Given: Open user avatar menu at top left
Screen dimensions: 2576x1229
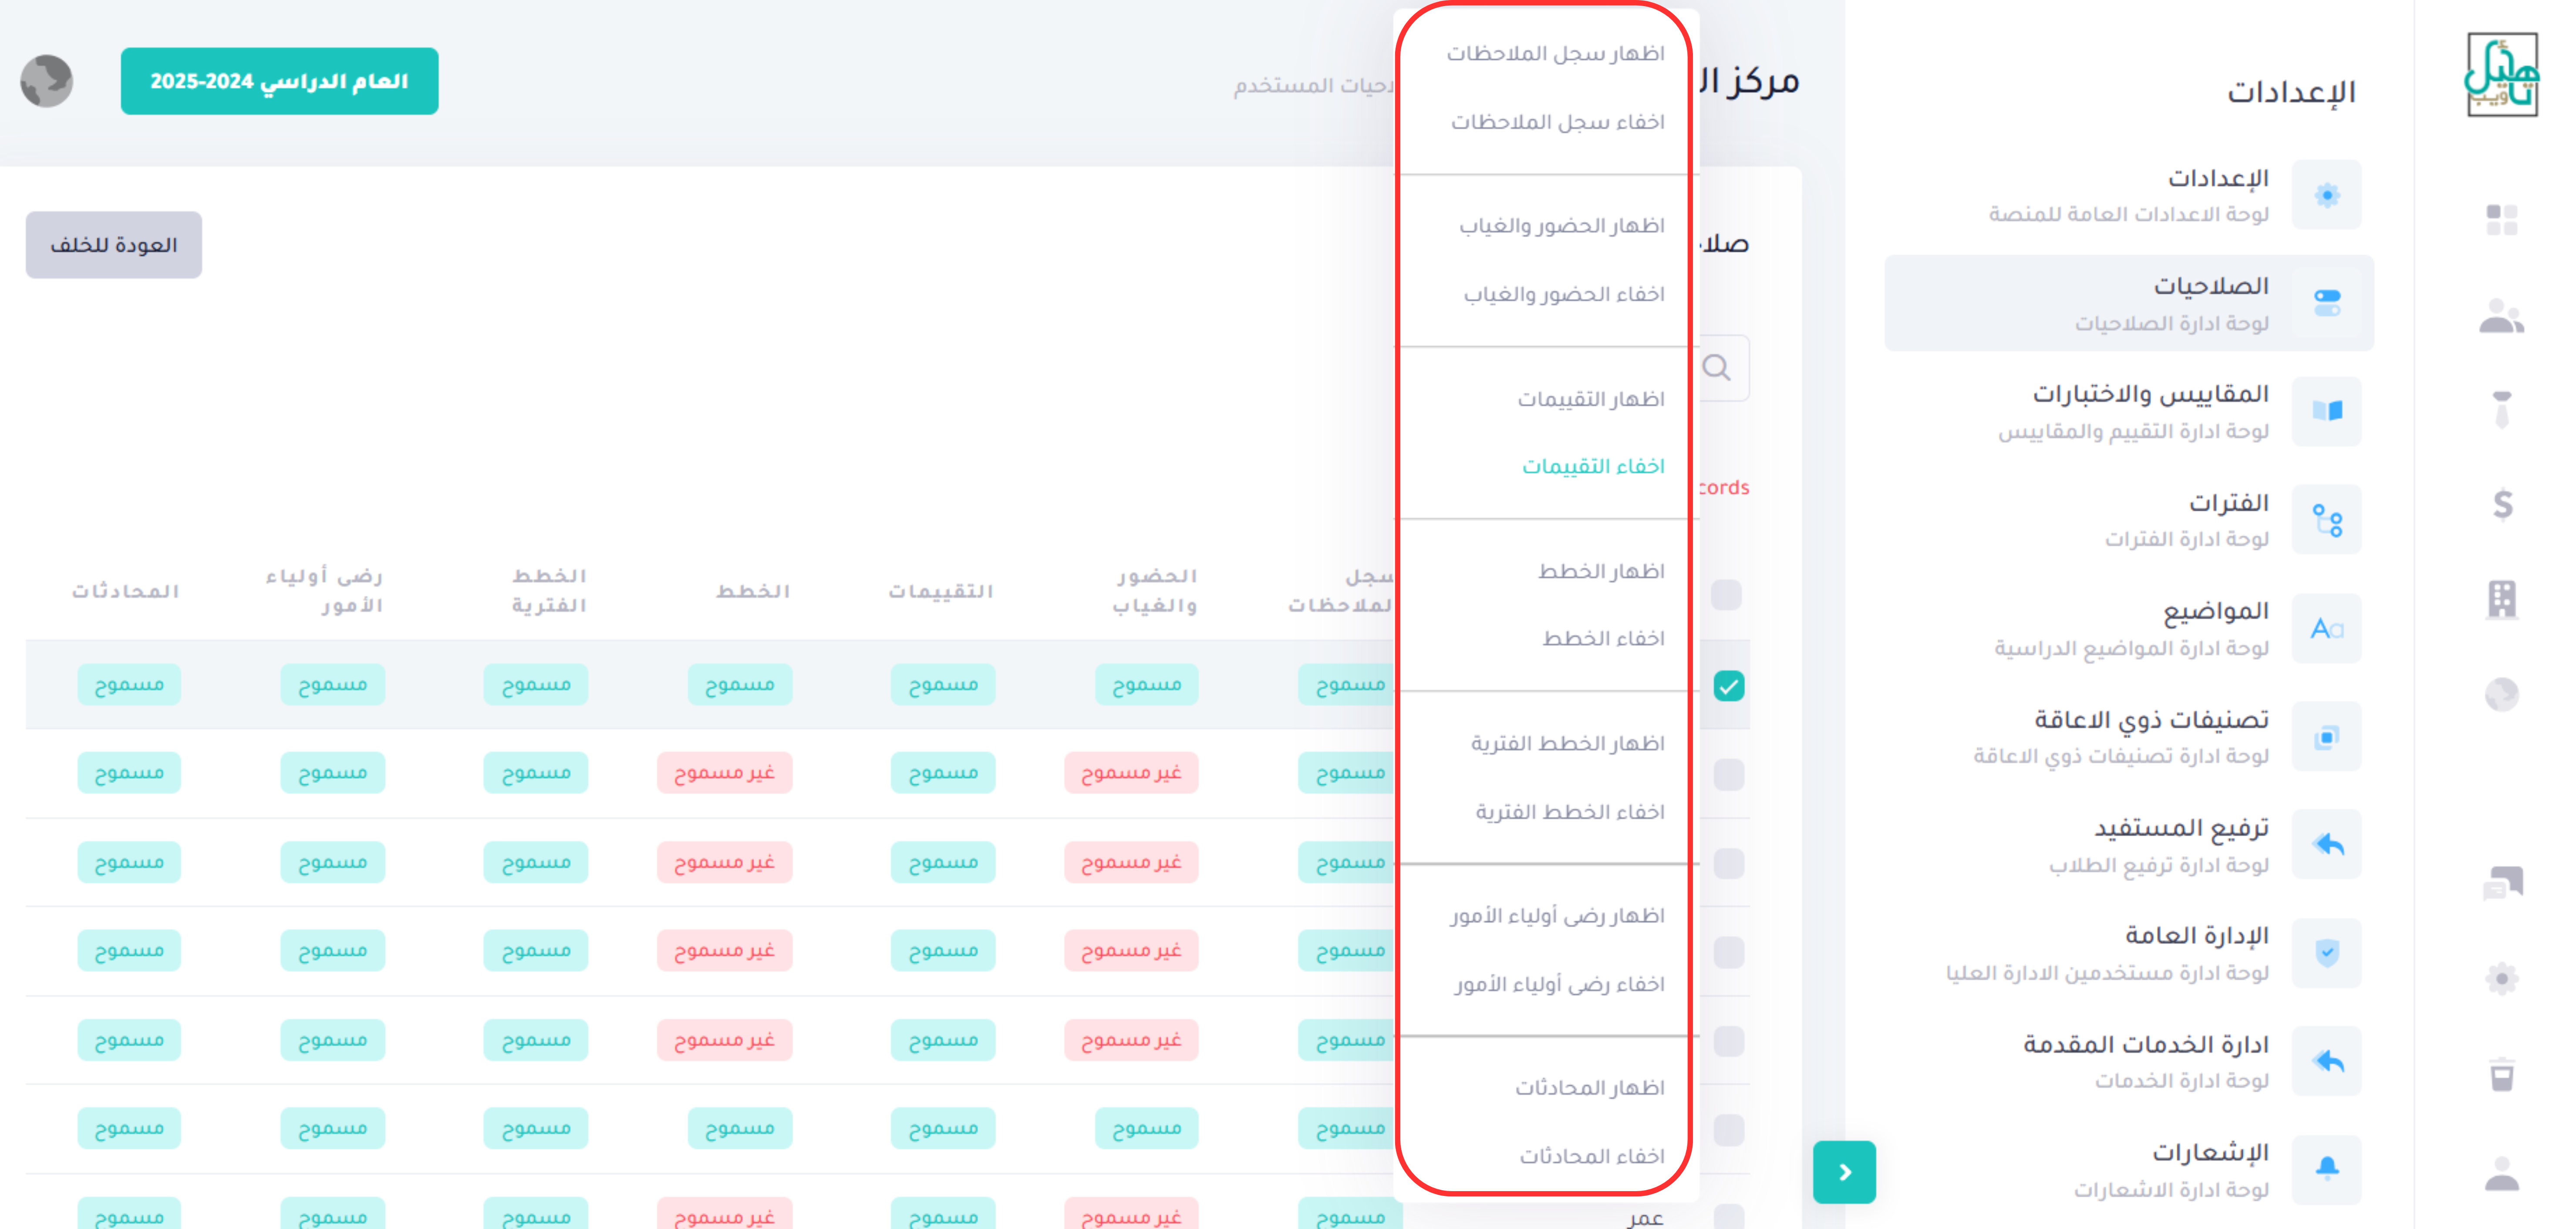Looking at the screenshot, I should [x=46, y=81].
